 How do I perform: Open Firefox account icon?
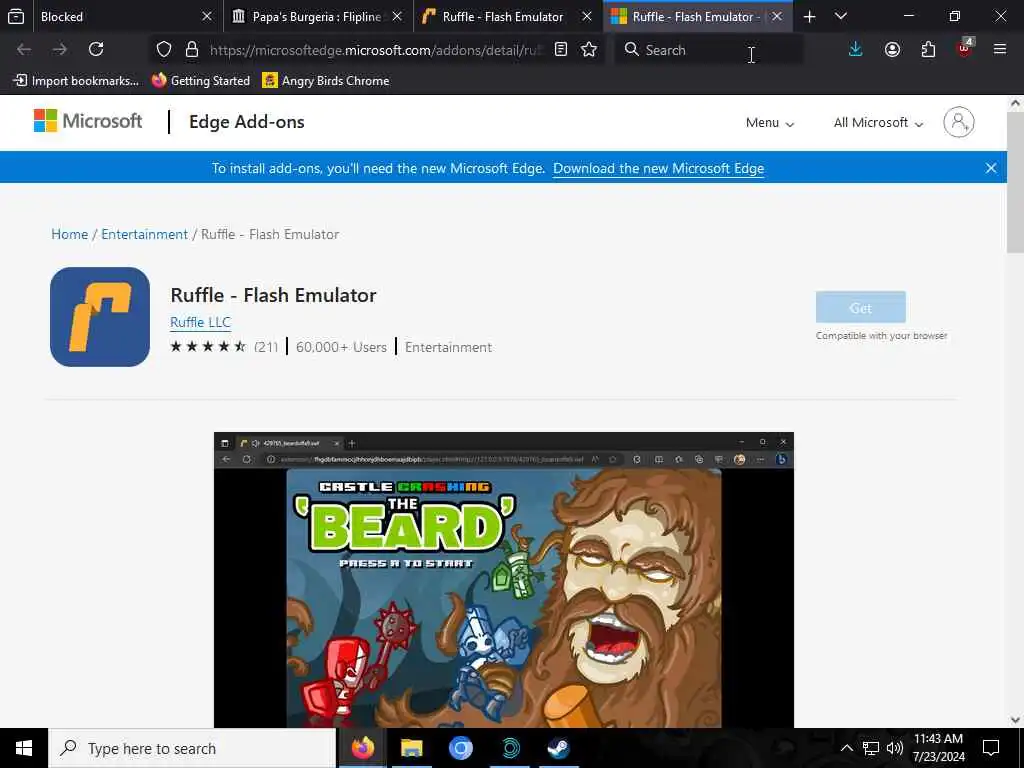(x=892, y=50)
